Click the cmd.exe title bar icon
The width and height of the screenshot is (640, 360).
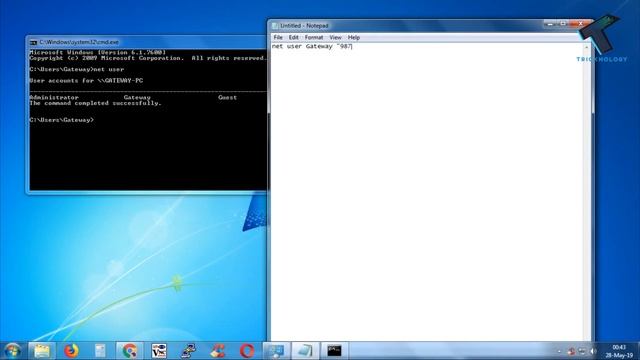pyautogui.click(x=33, y=42)
